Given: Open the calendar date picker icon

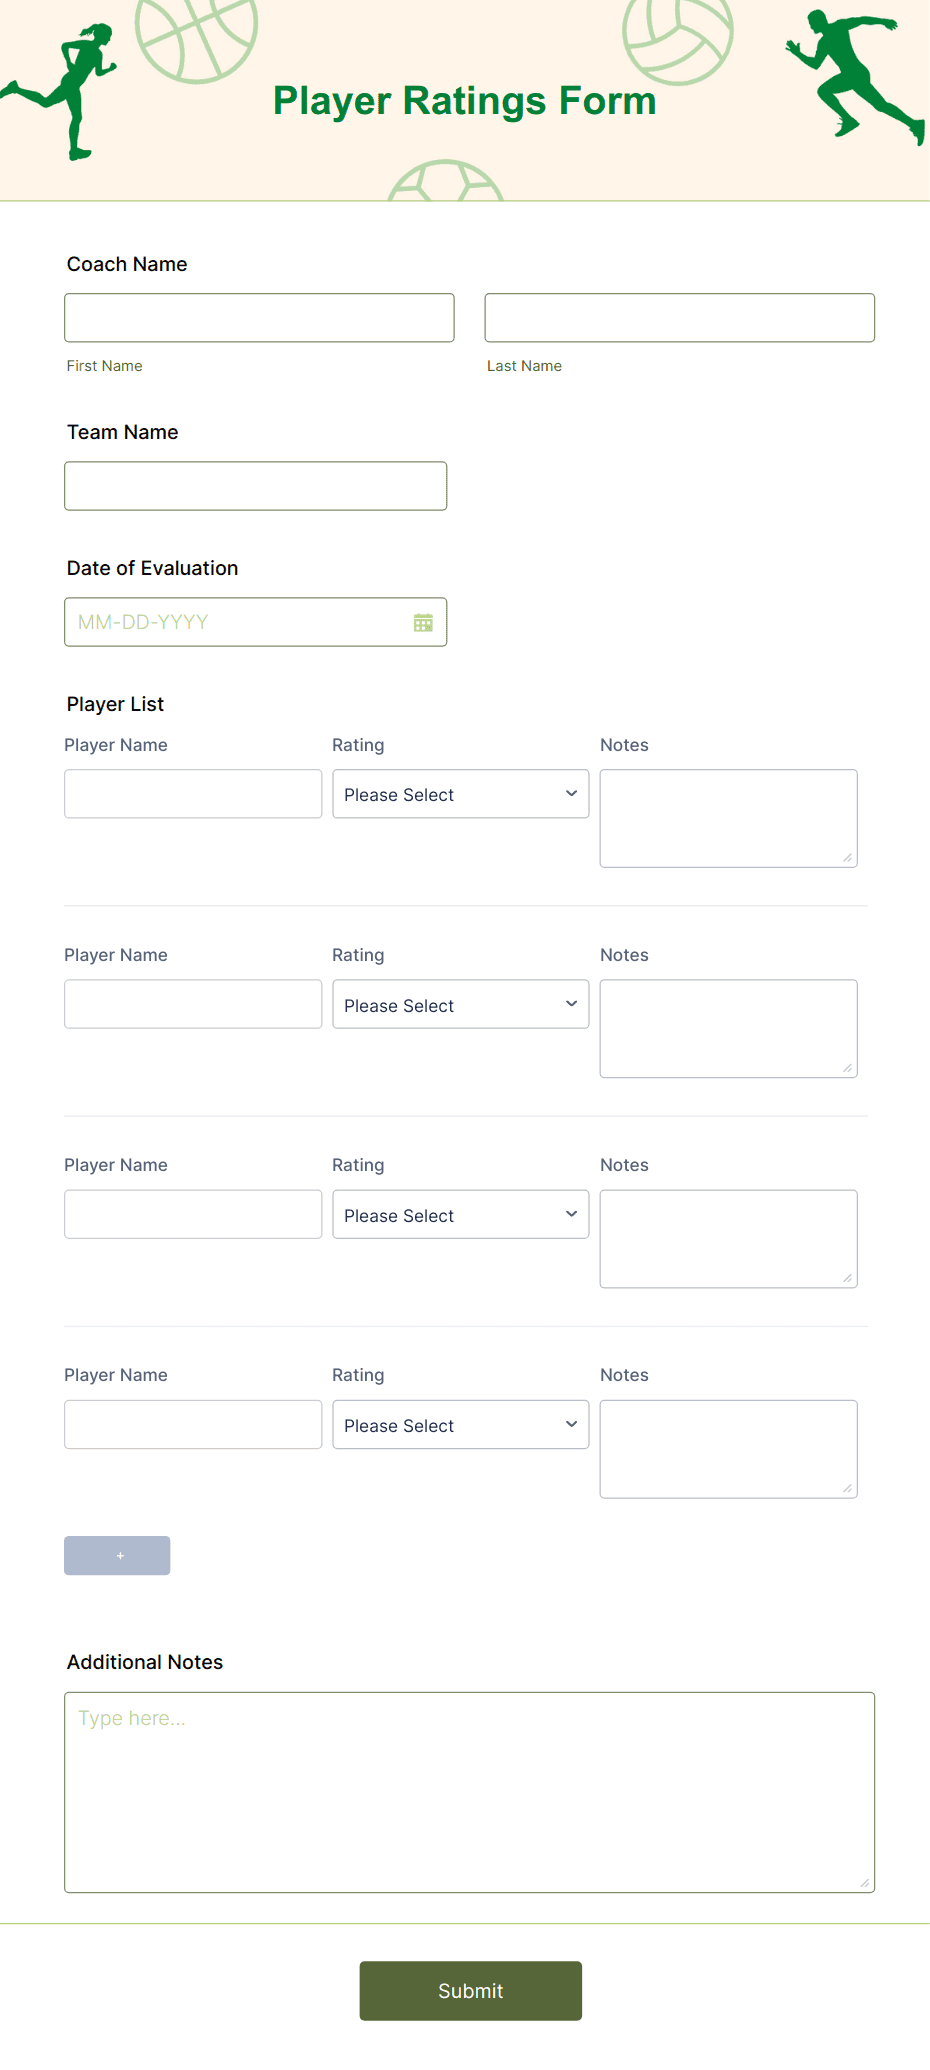Looking at the screenshot, I should (x=423, y=621).
